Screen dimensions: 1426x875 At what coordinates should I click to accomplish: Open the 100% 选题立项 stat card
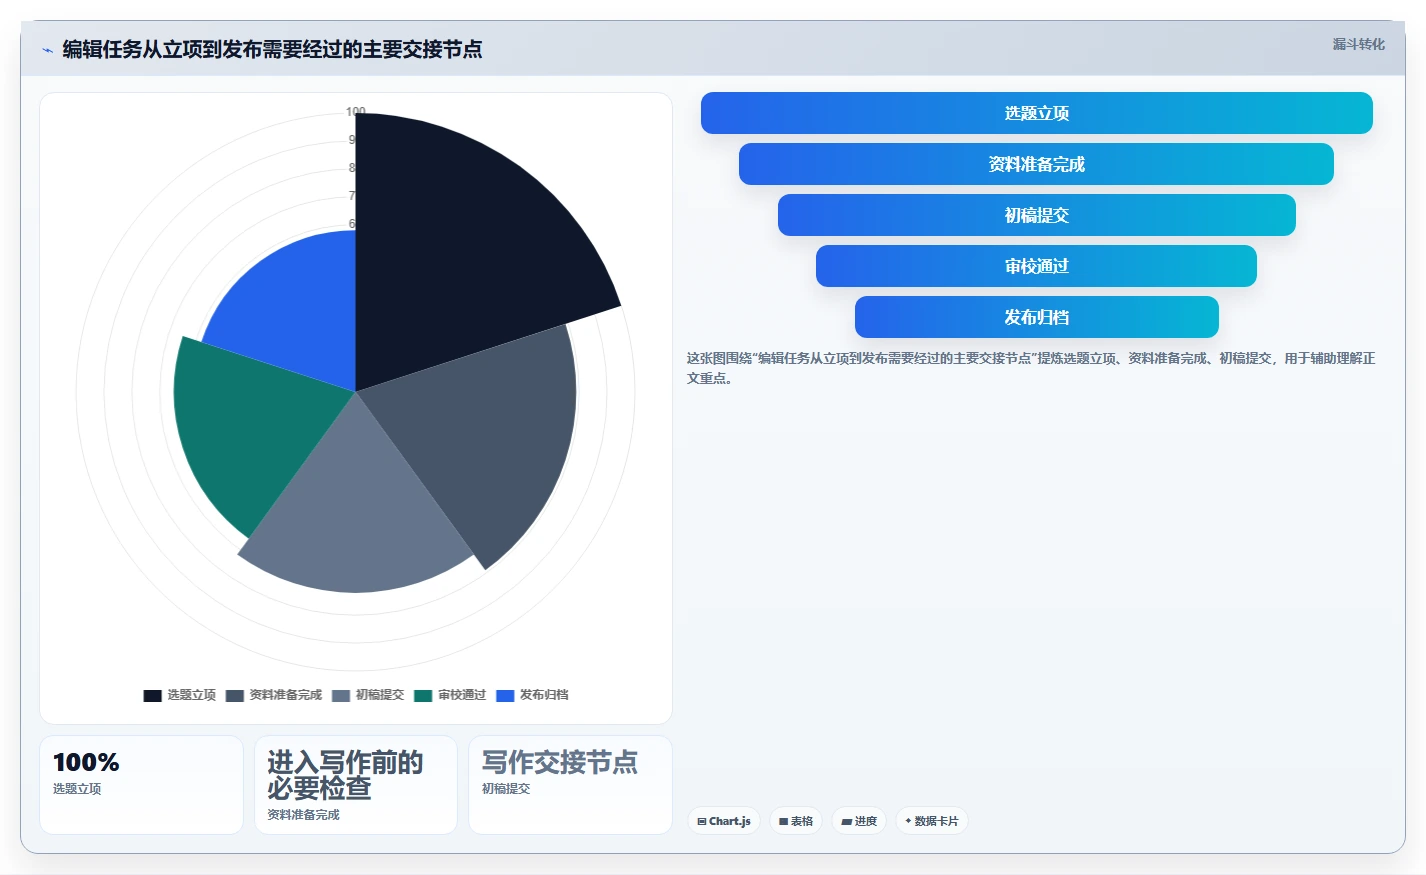141,785
